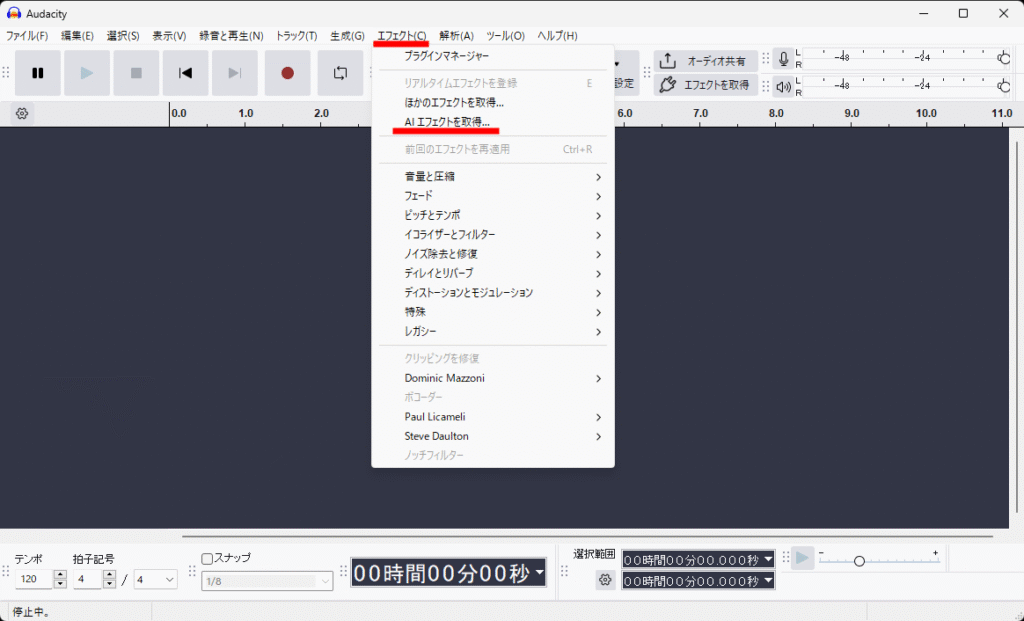Open the main time display format dropdown

coord(539,573)
